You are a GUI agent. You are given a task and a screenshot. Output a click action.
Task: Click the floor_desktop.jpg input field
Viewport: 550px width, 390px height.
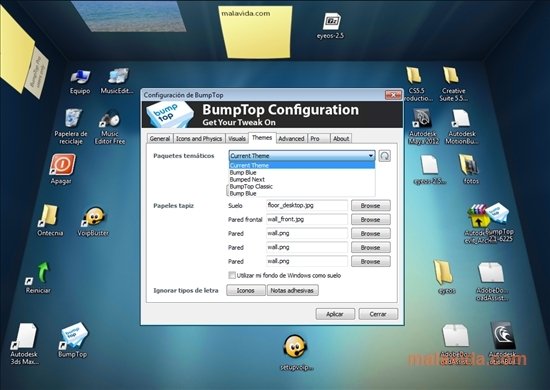[x=307, y=205]
